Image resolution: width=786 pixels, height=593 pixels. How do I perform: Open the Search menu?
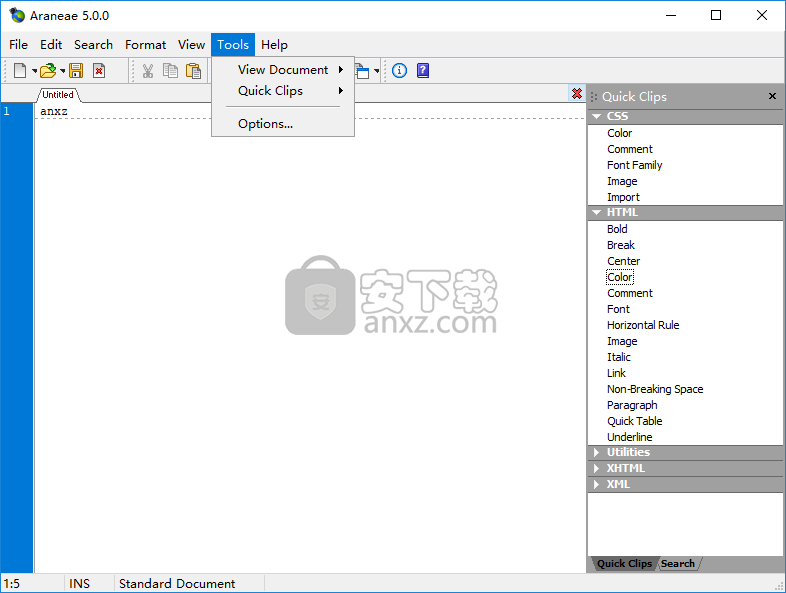[93, 45]
